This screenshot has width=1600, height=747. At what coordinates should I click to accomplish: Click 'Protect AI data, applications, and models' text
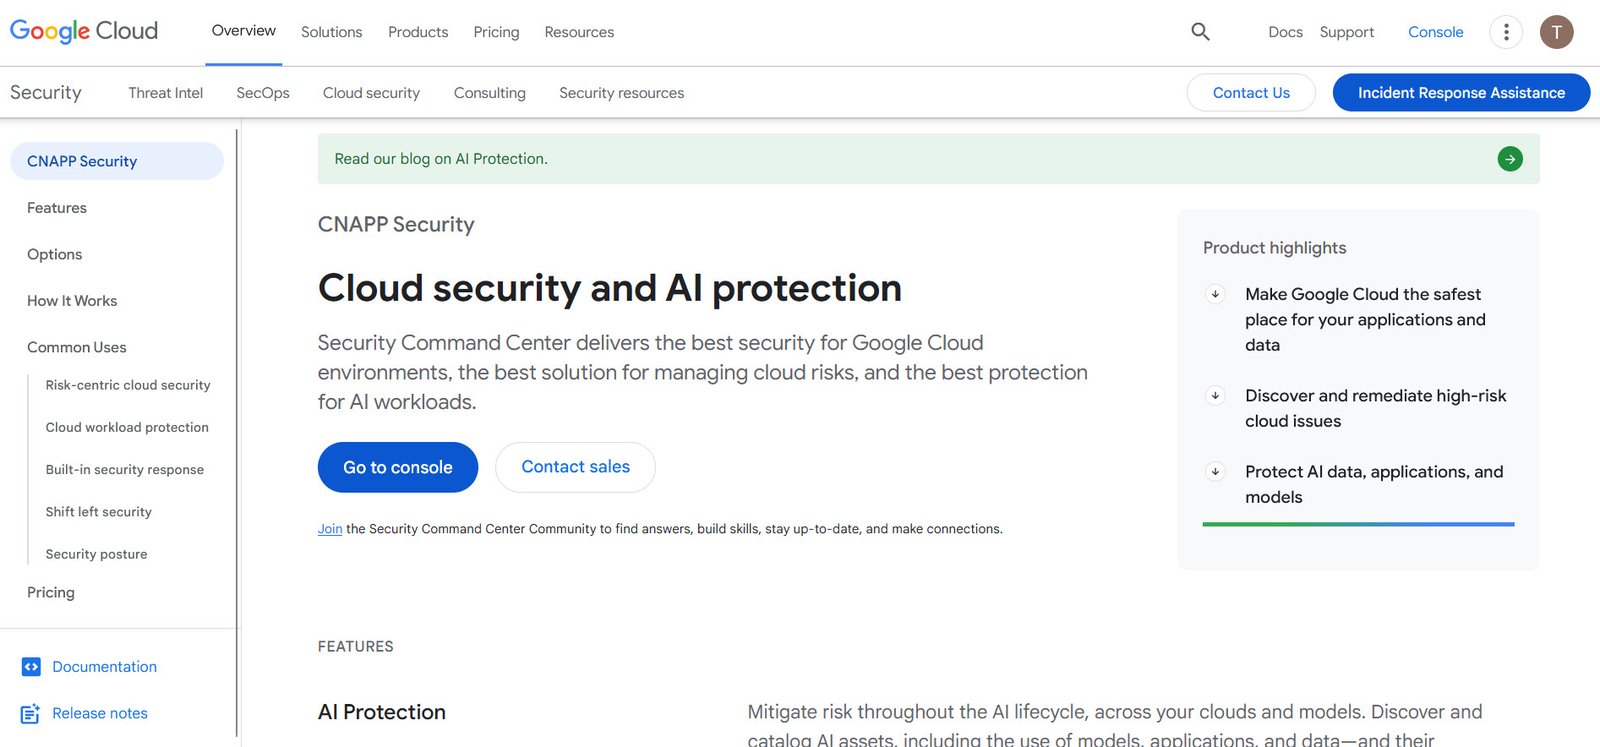point(1374,484)
